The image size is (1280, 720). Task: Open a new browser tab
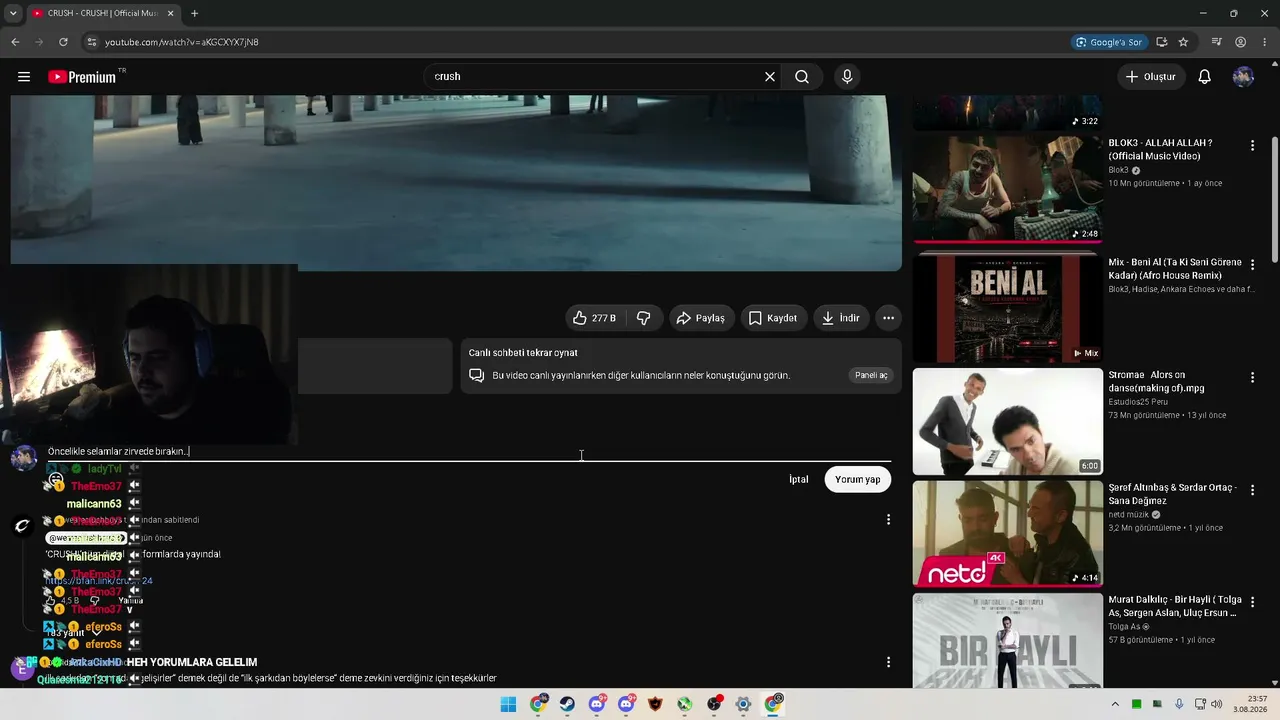tap(194, 13)
